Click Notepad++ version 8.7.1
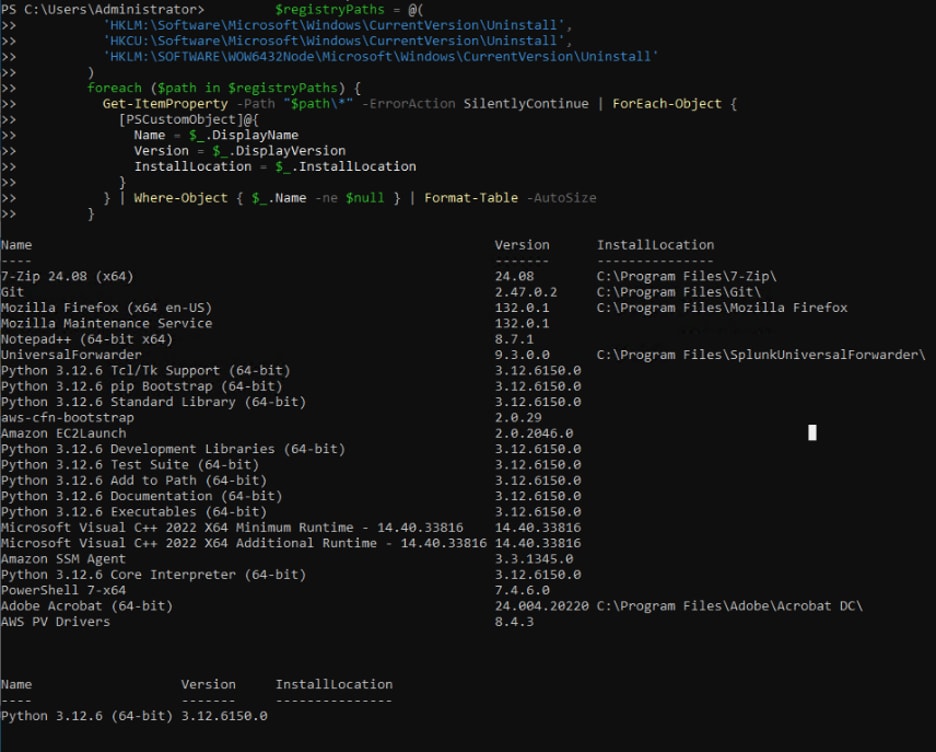The width and height of the screenshot is (936, 752). pos(515,339)
